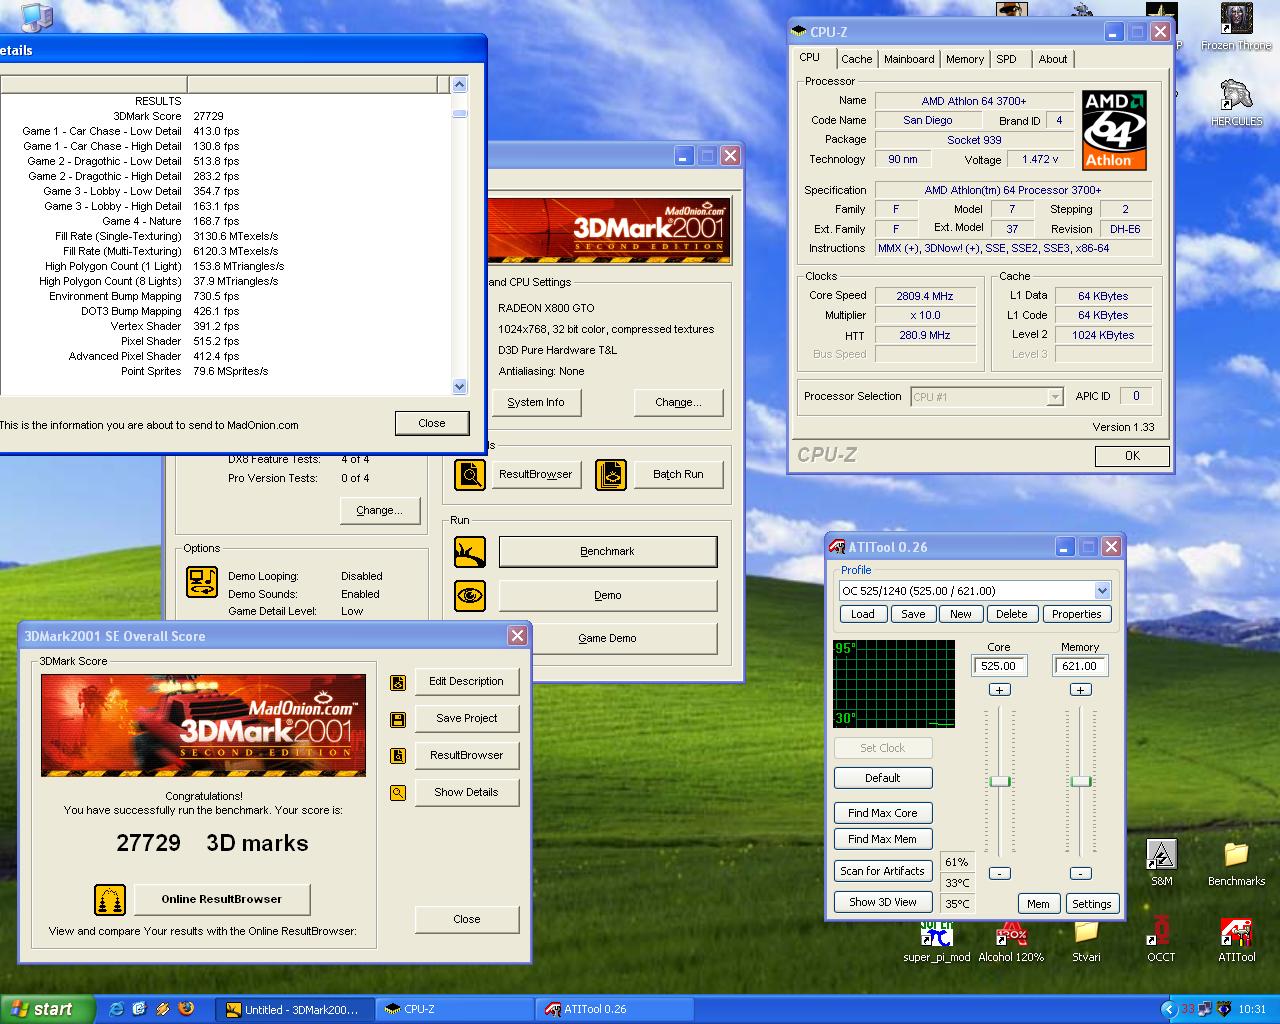Viewport: 1280px width, 1024px height.
Task: Switch to the Cache tab in CPU-Z
Action: (x=856, y=59)
